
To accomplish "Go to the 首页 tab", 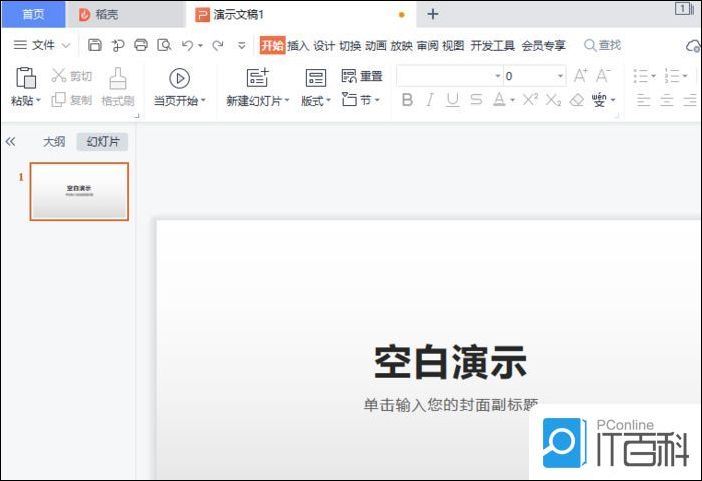I will (34, 14).
